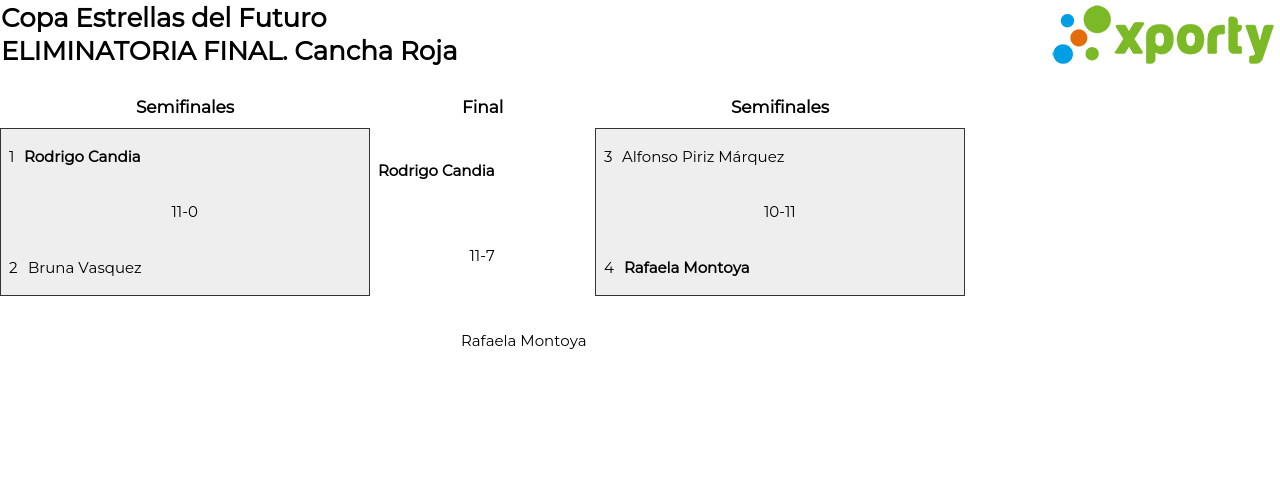Screen dimensions: 1280x481
Task: Click seed number 4 beside Rafaela Montoya
Action: [609, 268]
